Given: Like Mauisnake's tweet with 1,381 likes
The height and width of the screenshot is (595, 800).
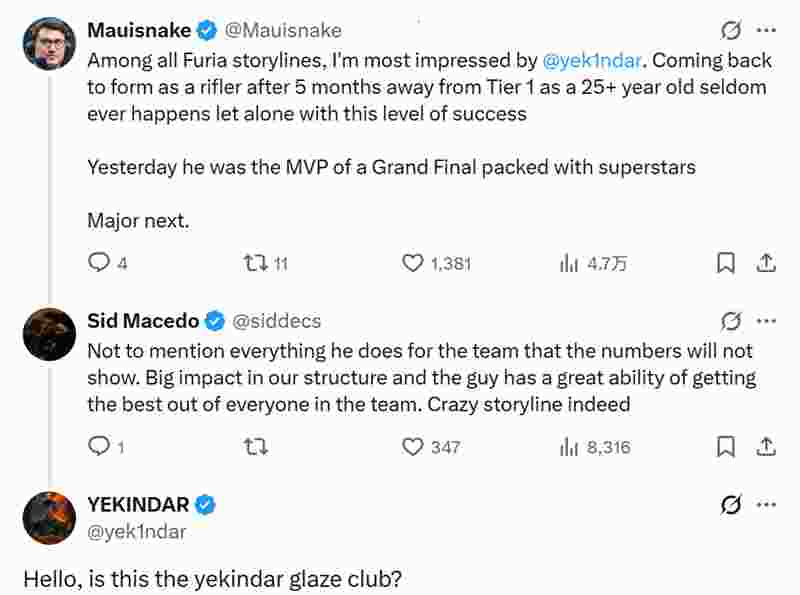Looking at the screenshot, I should click(413, 263).
